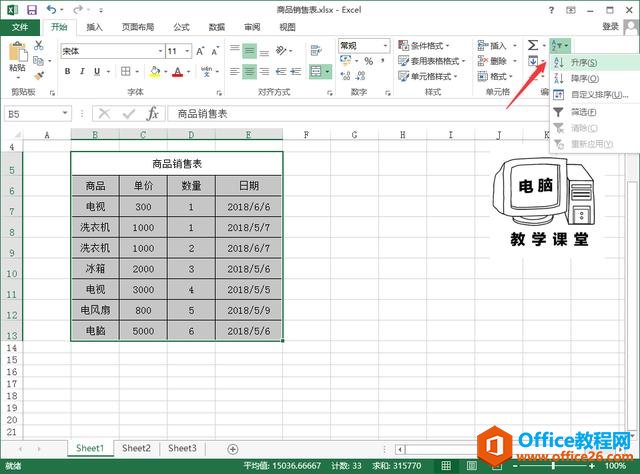Undo the last action
Viewport: 640px width, 474px height.
point(51,9)
